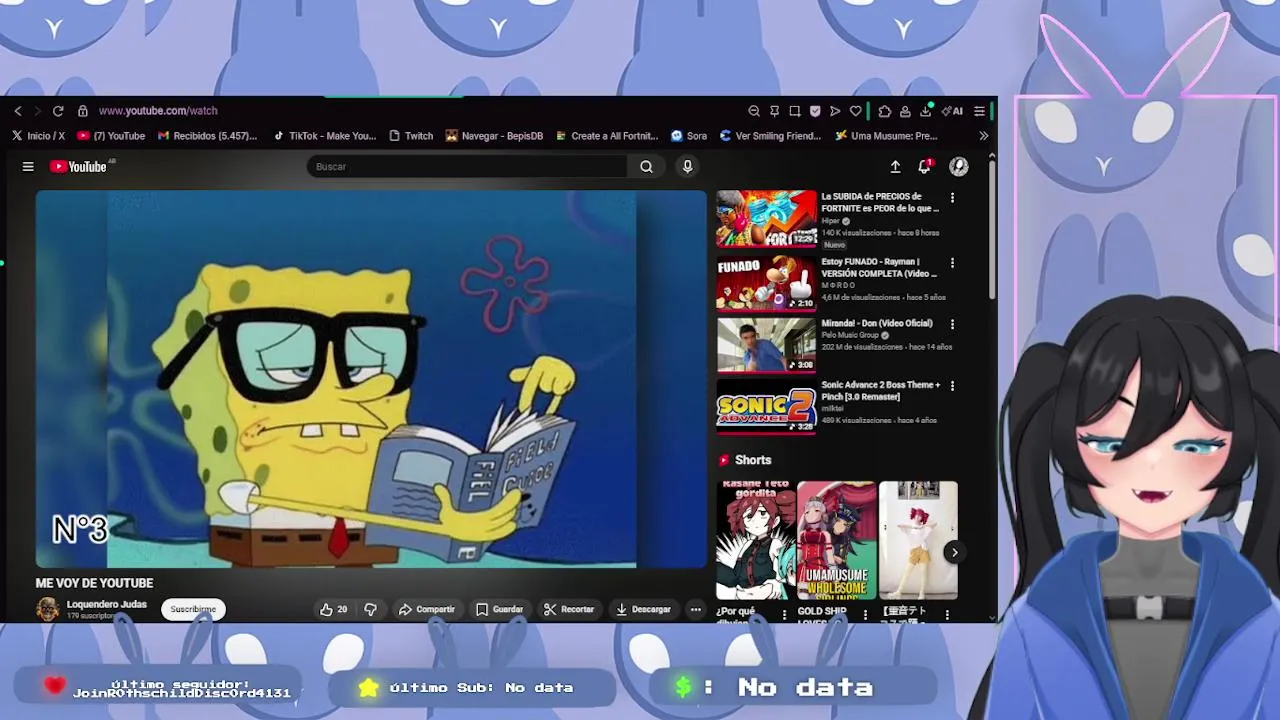Image resolution: width=1280 pixels, height=720 pixels.
Task: Open more actions ellipsis under video
Action: pyautogui.click(x=696, y=609)
